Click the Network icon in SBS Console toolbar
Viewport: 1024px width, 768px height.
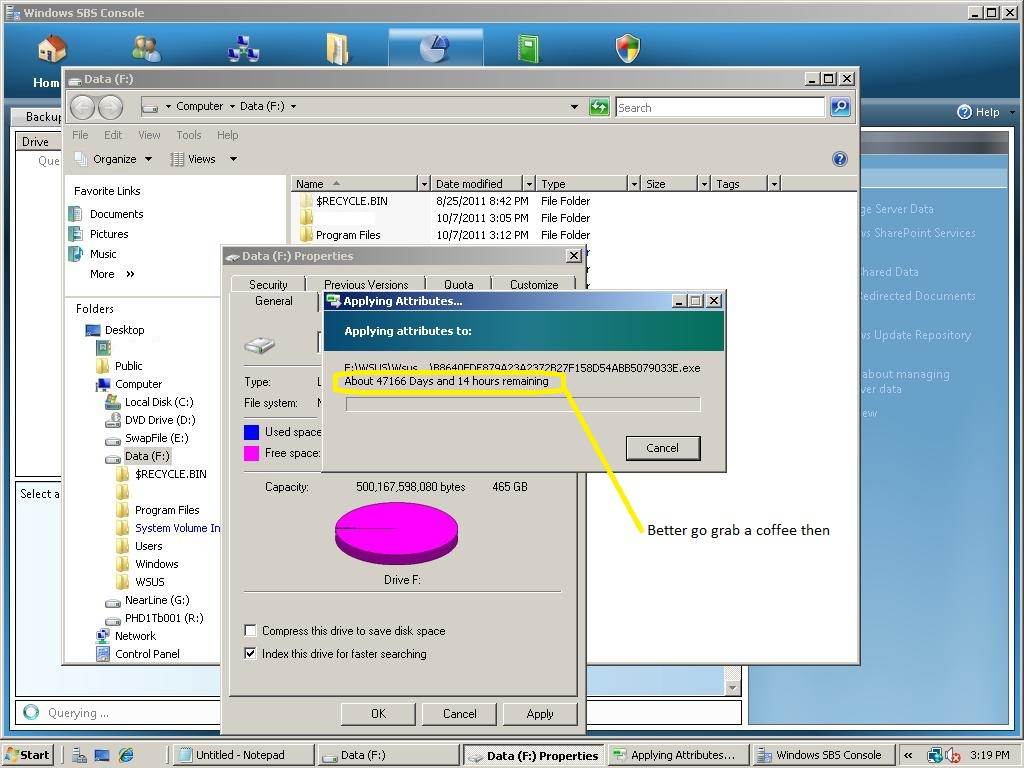(x=243, y=48)
